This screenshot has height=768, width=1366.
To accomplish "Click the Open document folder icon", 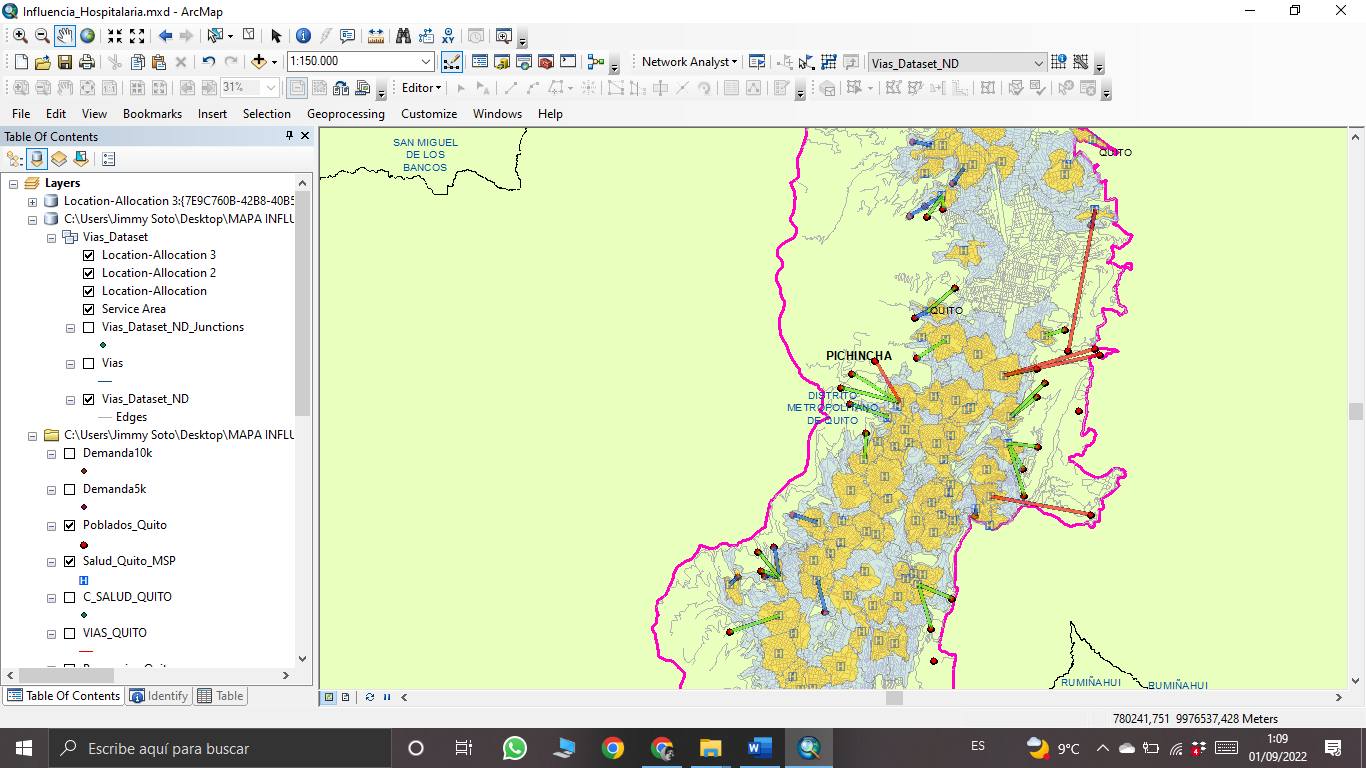I will coord(42,62).
